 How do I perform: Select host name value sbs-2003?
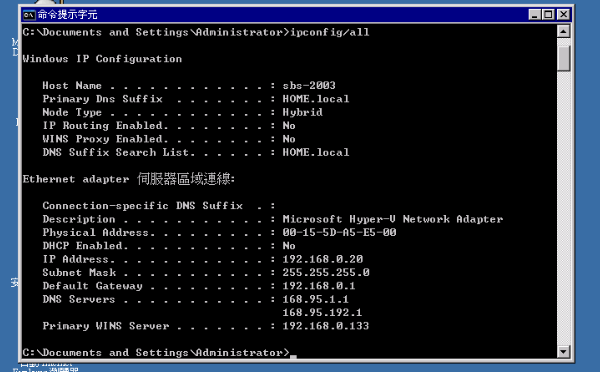[309, 85]
